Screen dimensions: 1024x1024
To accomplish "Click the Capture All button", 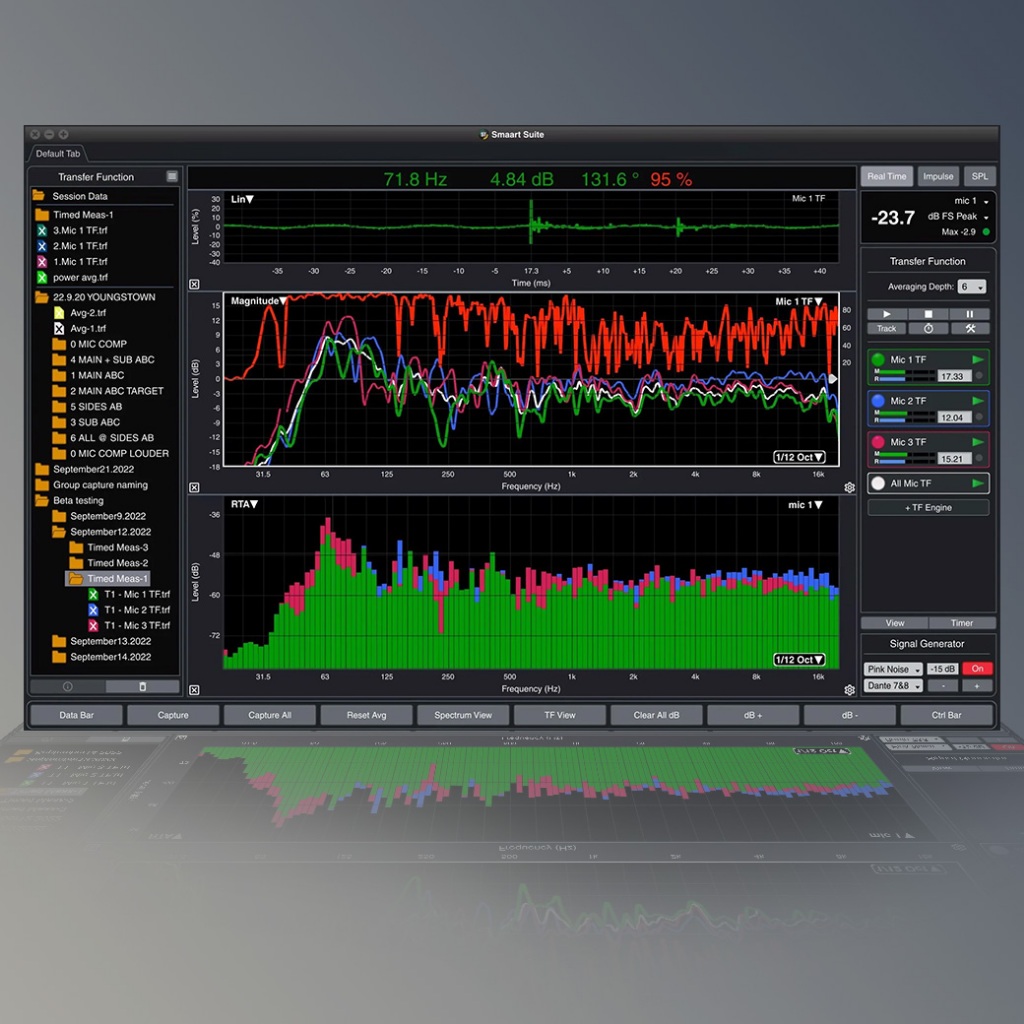I will click(x=269, y=715).
